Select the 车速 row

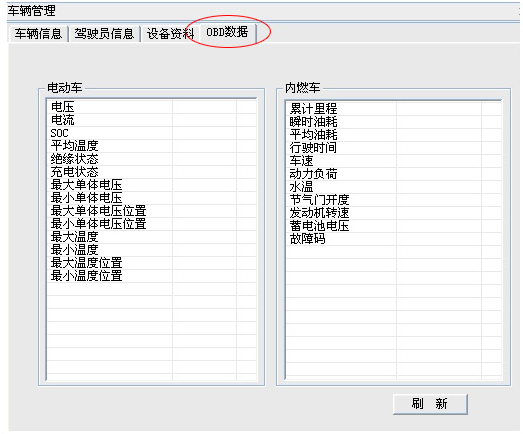click(394, 161)
